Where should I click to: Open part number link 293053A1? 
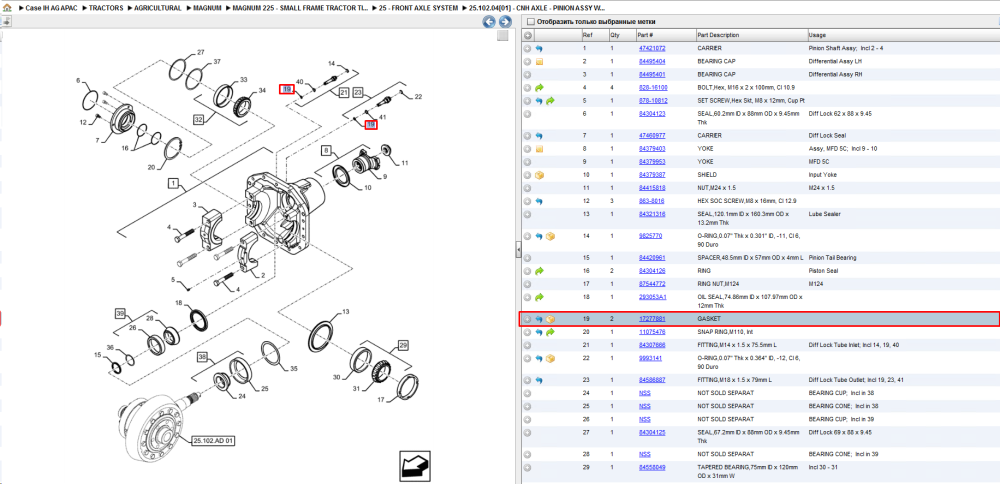[652, 297]
